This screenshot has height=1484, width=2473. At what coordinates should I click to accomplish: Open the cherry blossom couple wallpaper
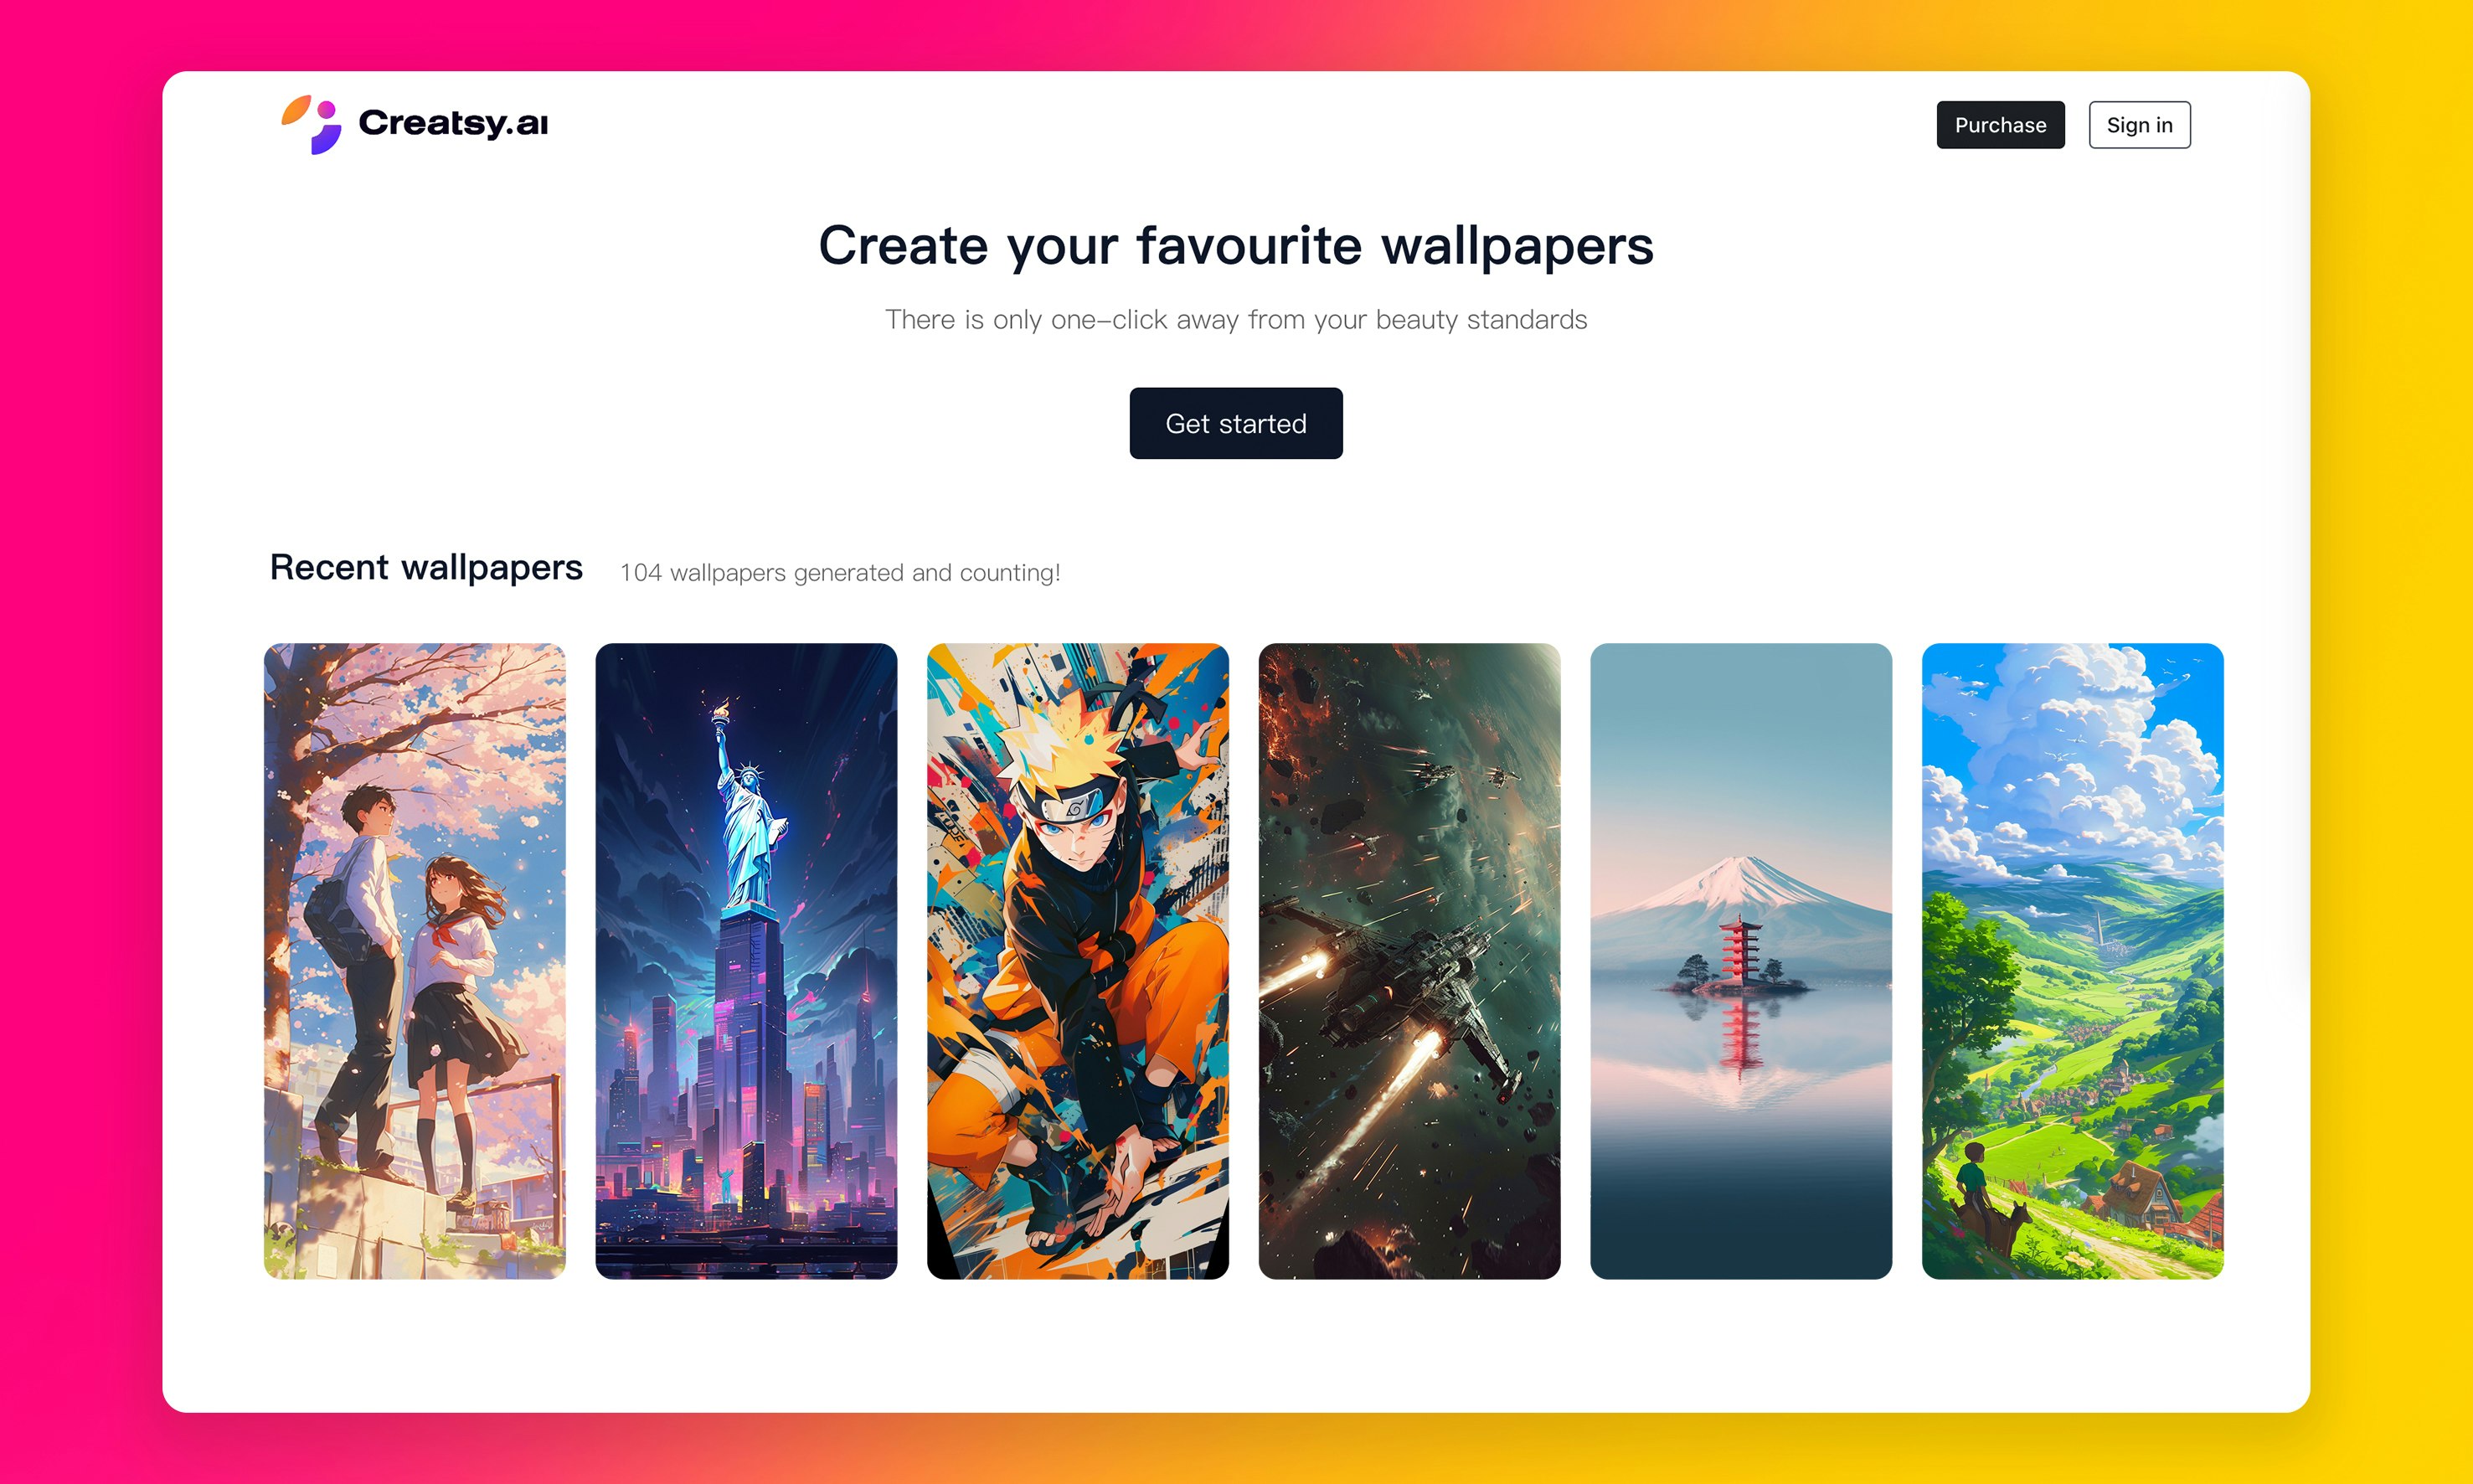(x=415, y=961)
